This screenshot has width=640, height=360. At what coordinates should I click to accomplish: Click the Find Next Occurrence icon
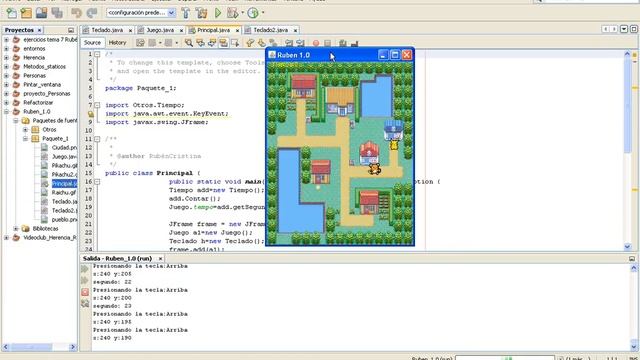212,43
